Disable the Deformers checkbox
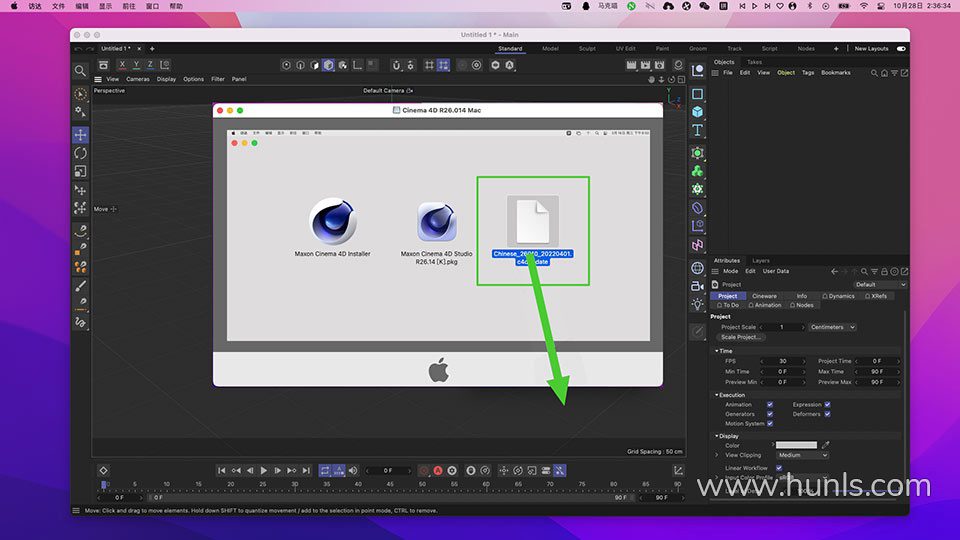Screen dimensions: 960x540 point(827,414)
